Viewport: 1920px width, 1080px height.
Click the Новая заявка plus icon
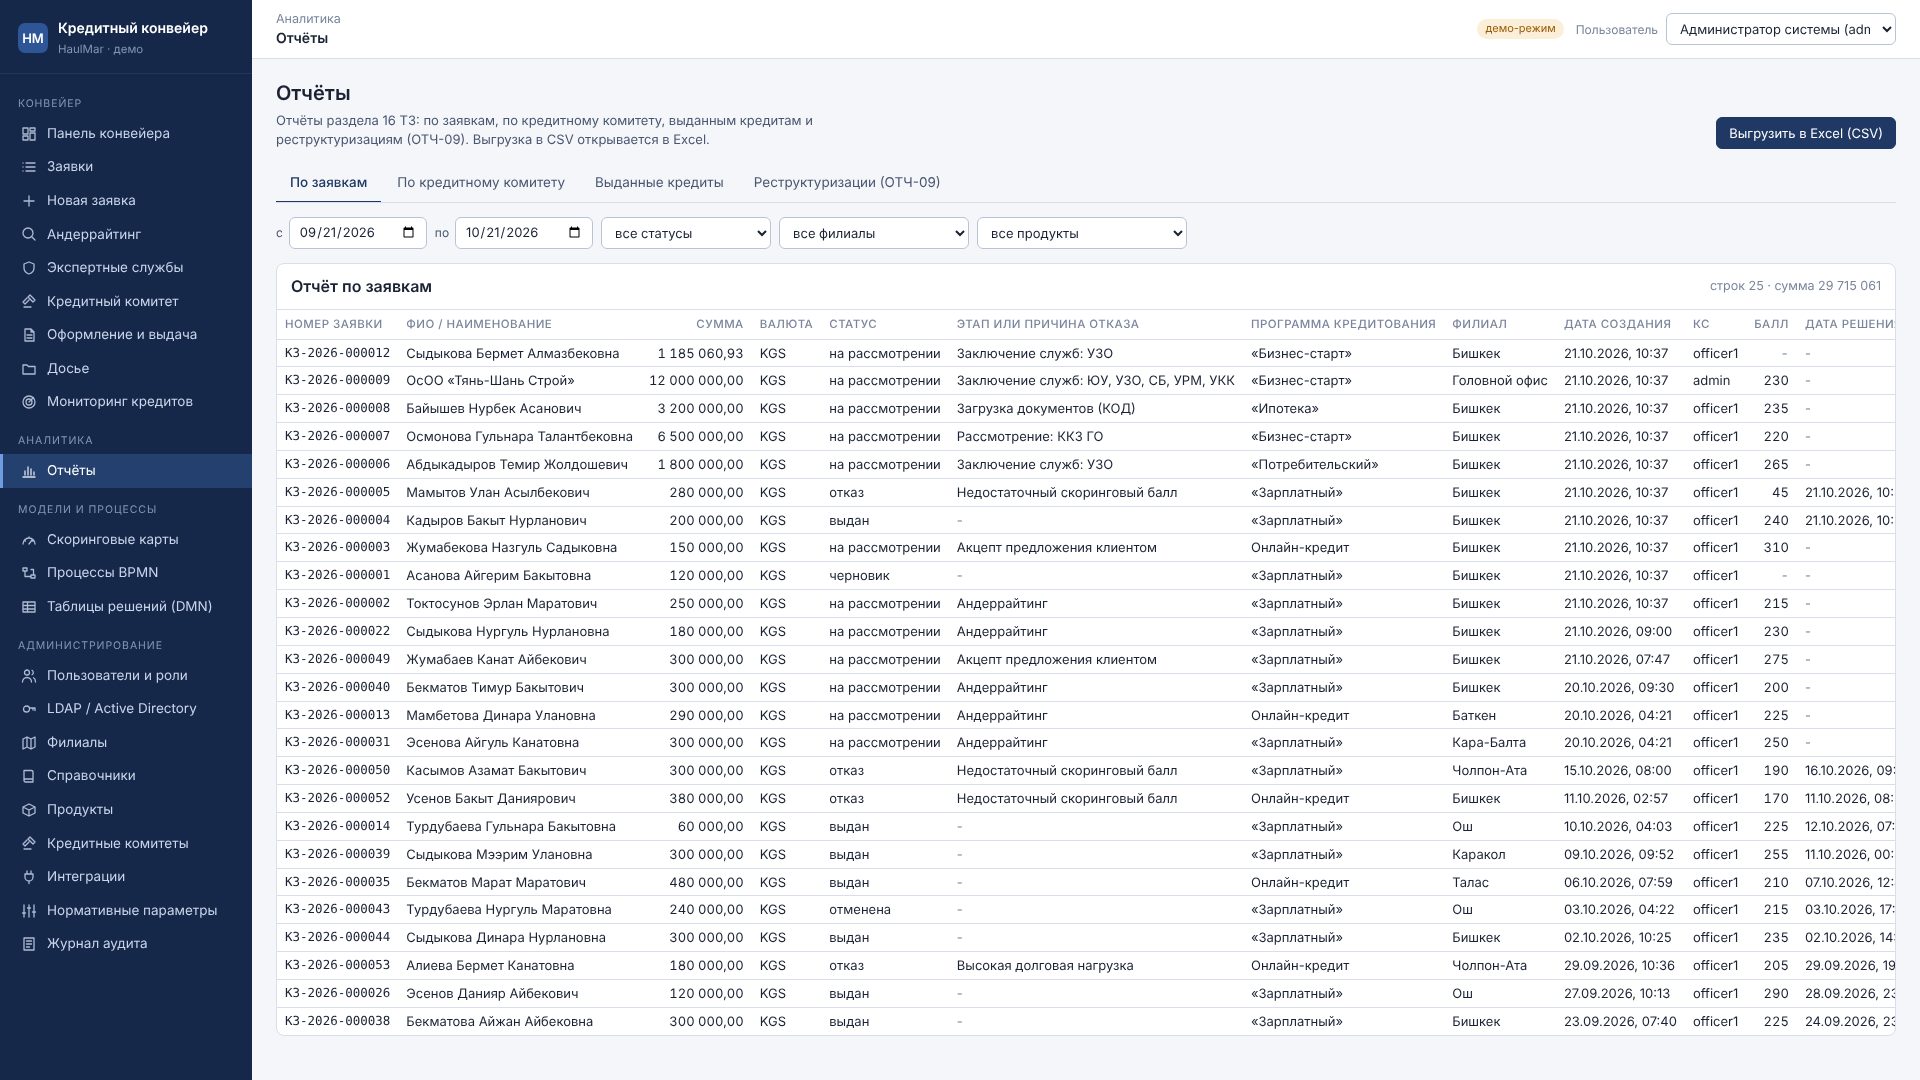click(x=29, y=201)
